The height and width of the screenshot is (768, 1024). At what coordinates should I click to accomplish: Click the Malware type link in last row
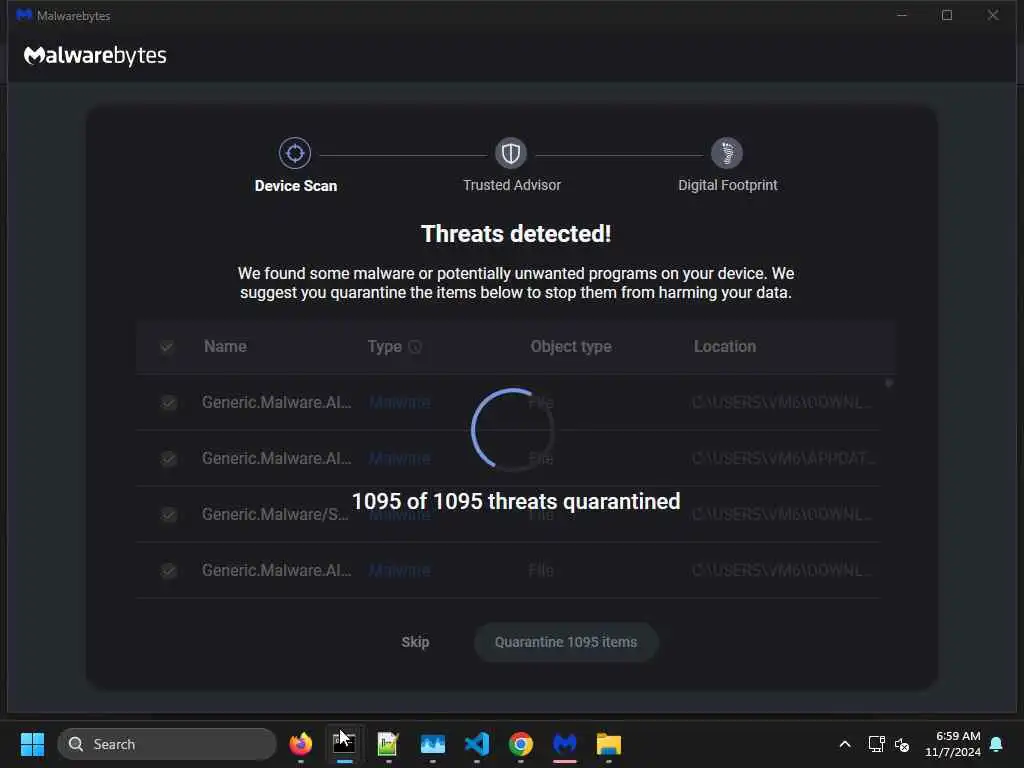400,571
